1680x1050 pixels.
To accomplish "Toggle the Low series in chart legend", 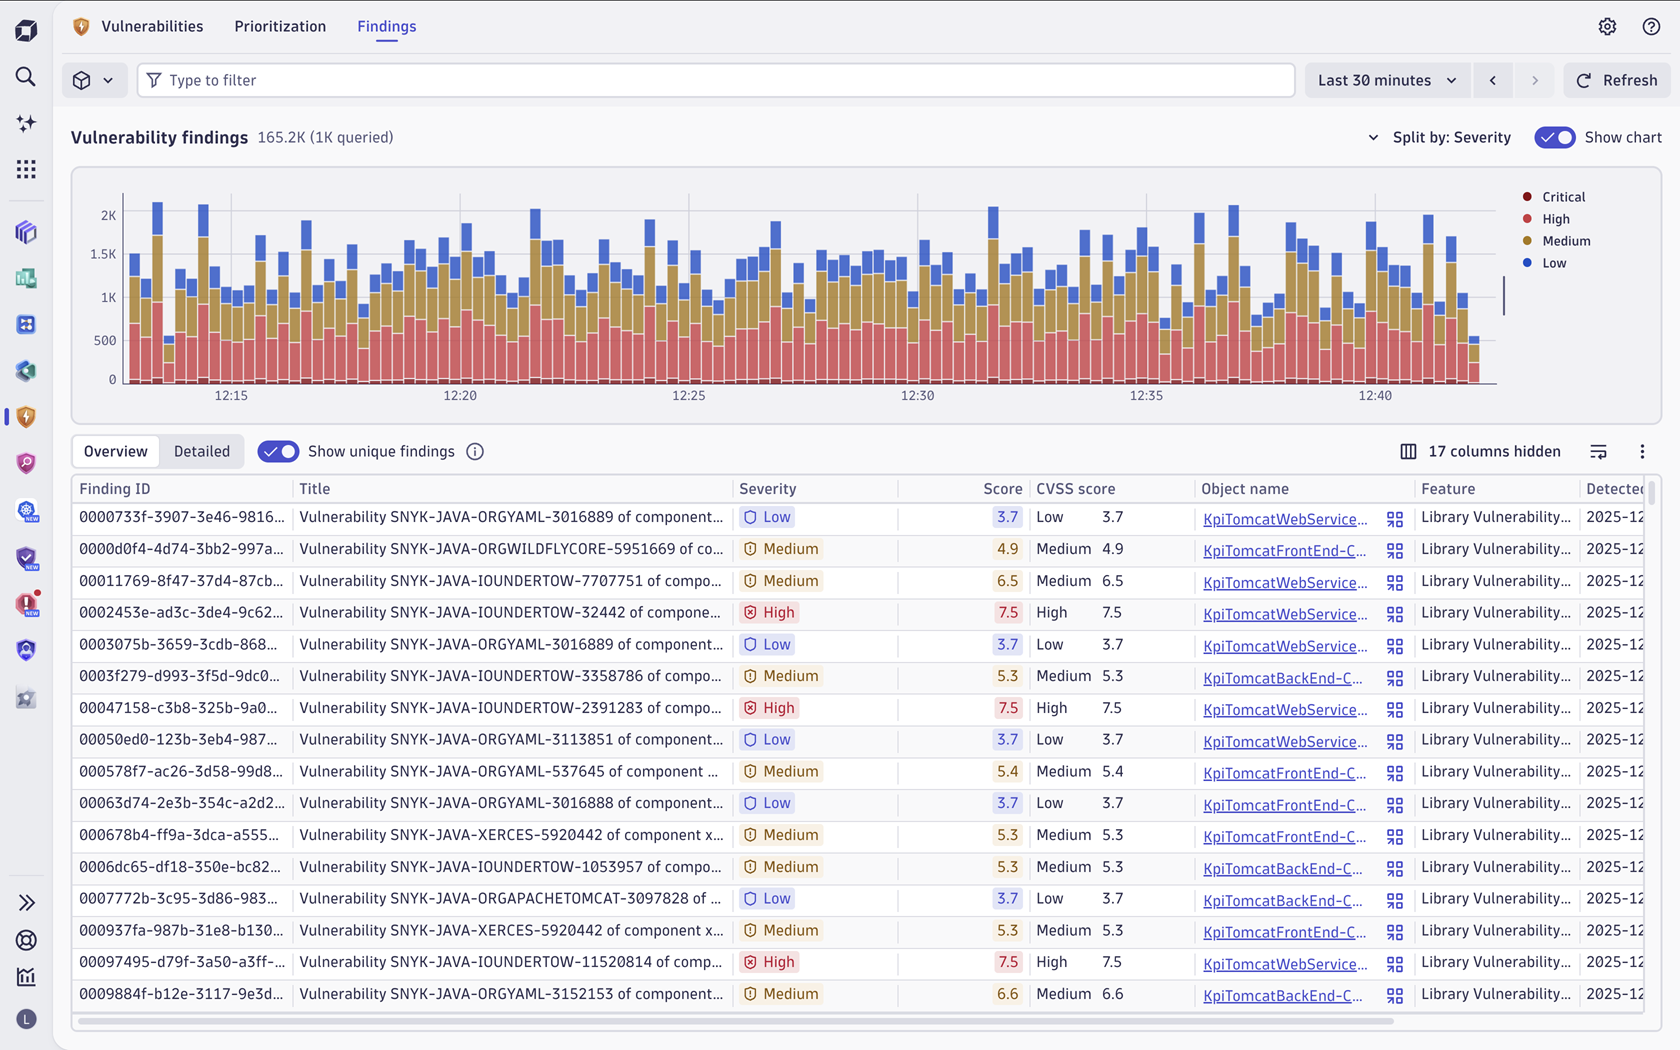I will pos(1553,263).
